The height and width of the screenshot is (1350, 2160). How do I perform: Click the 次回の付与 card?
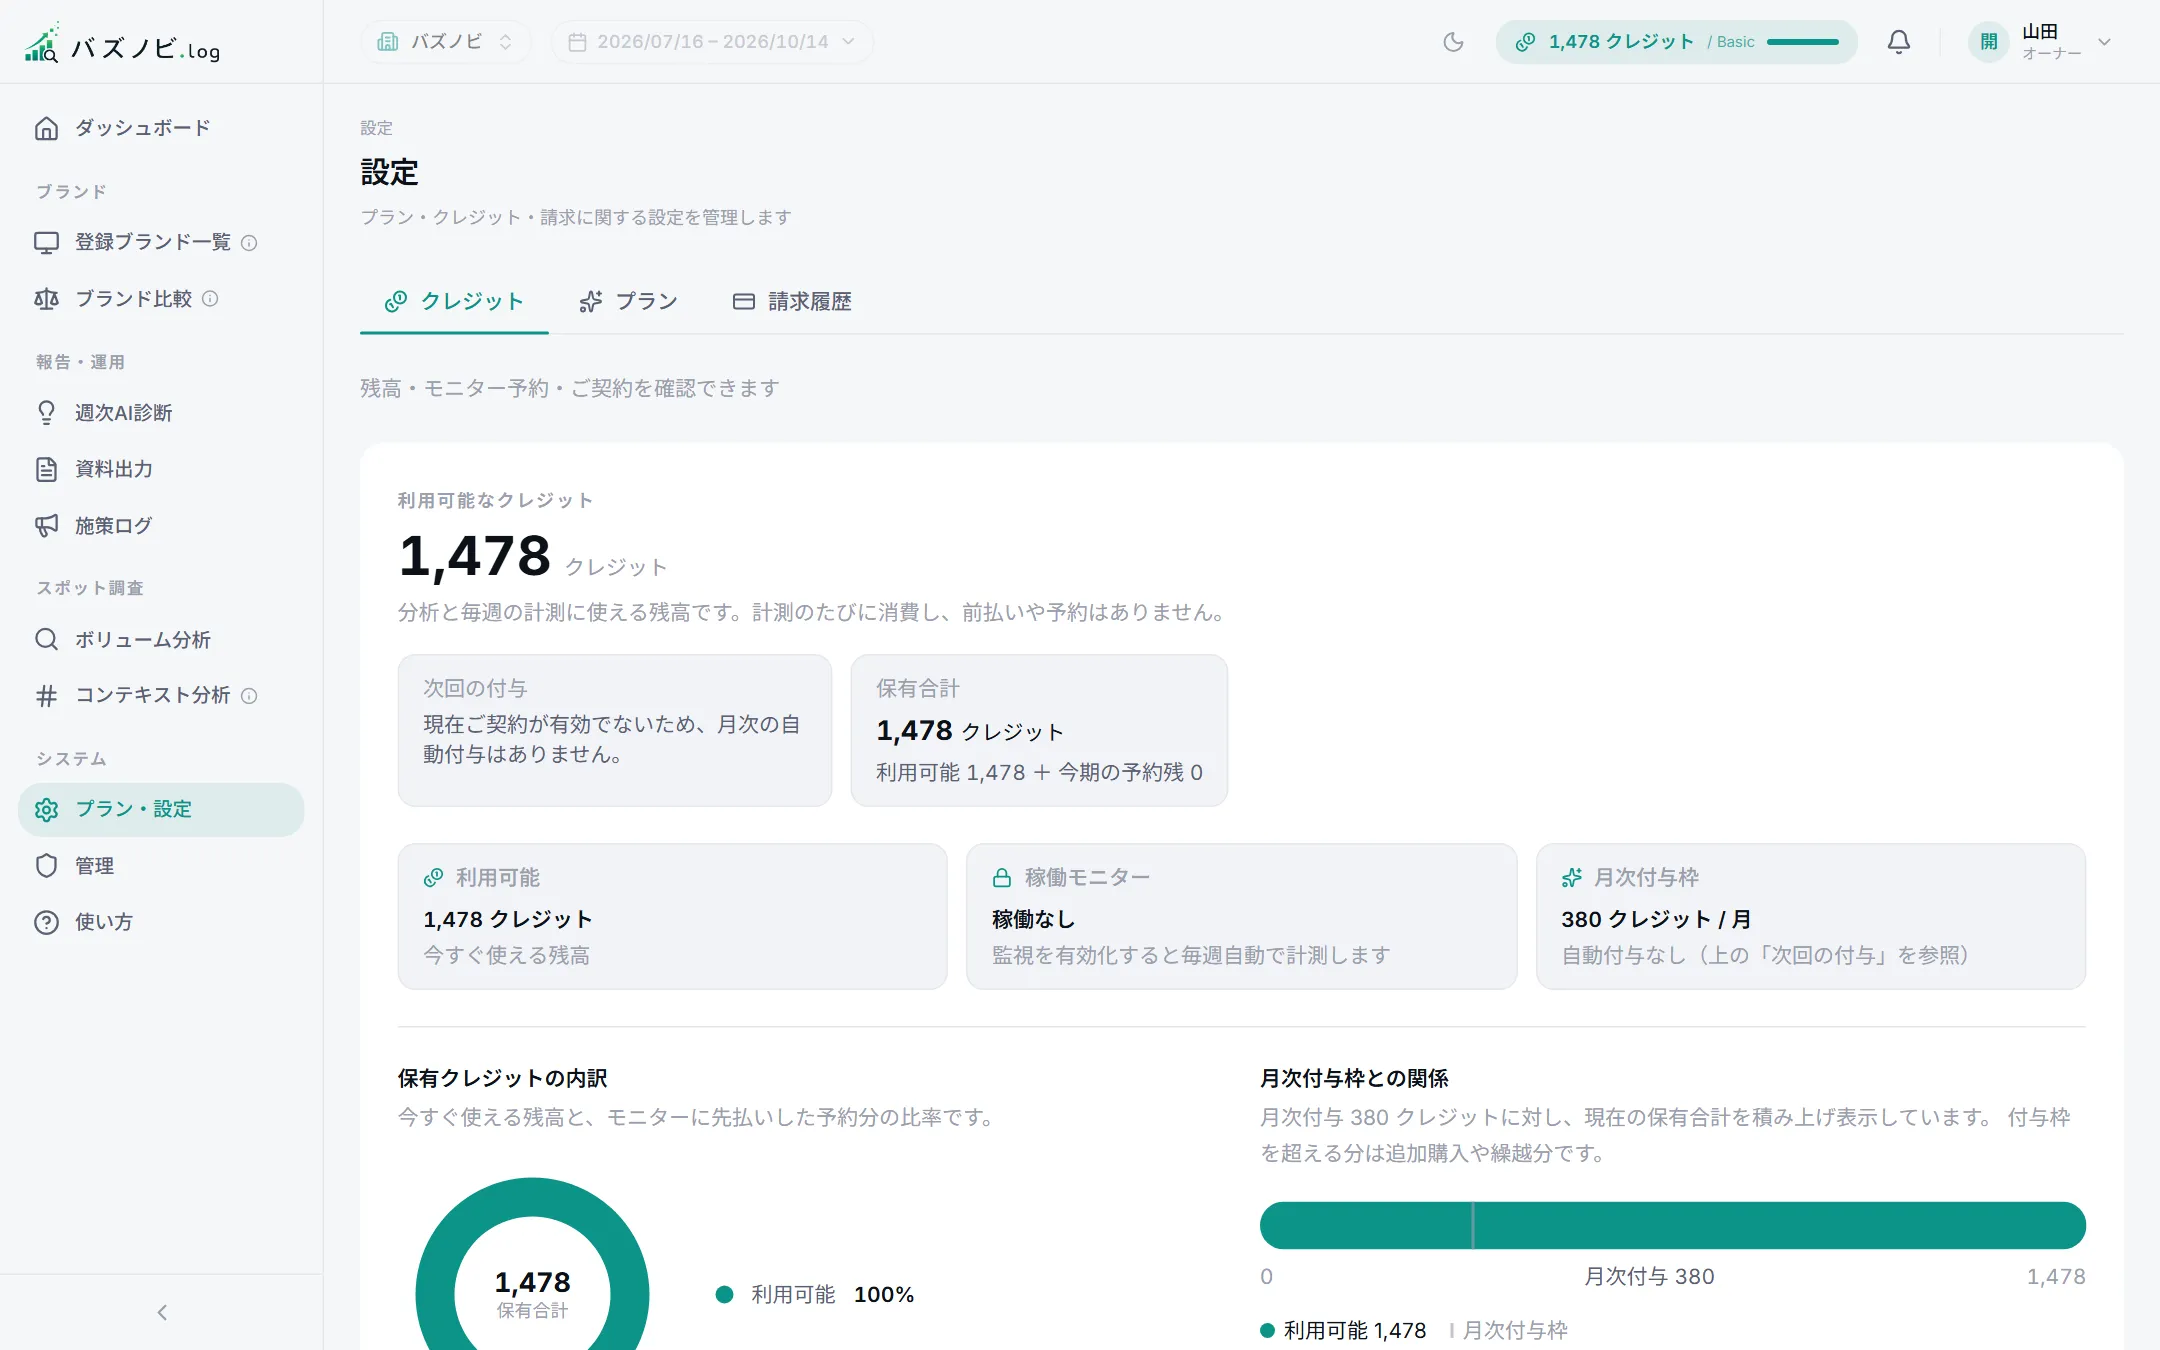click(615, 730)
